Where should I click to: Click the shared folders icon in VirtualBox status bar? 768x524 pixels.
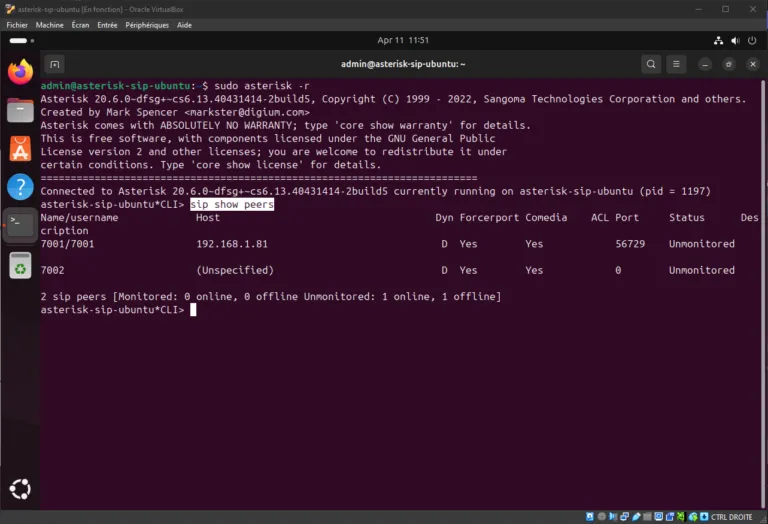(x=647, y=517)
